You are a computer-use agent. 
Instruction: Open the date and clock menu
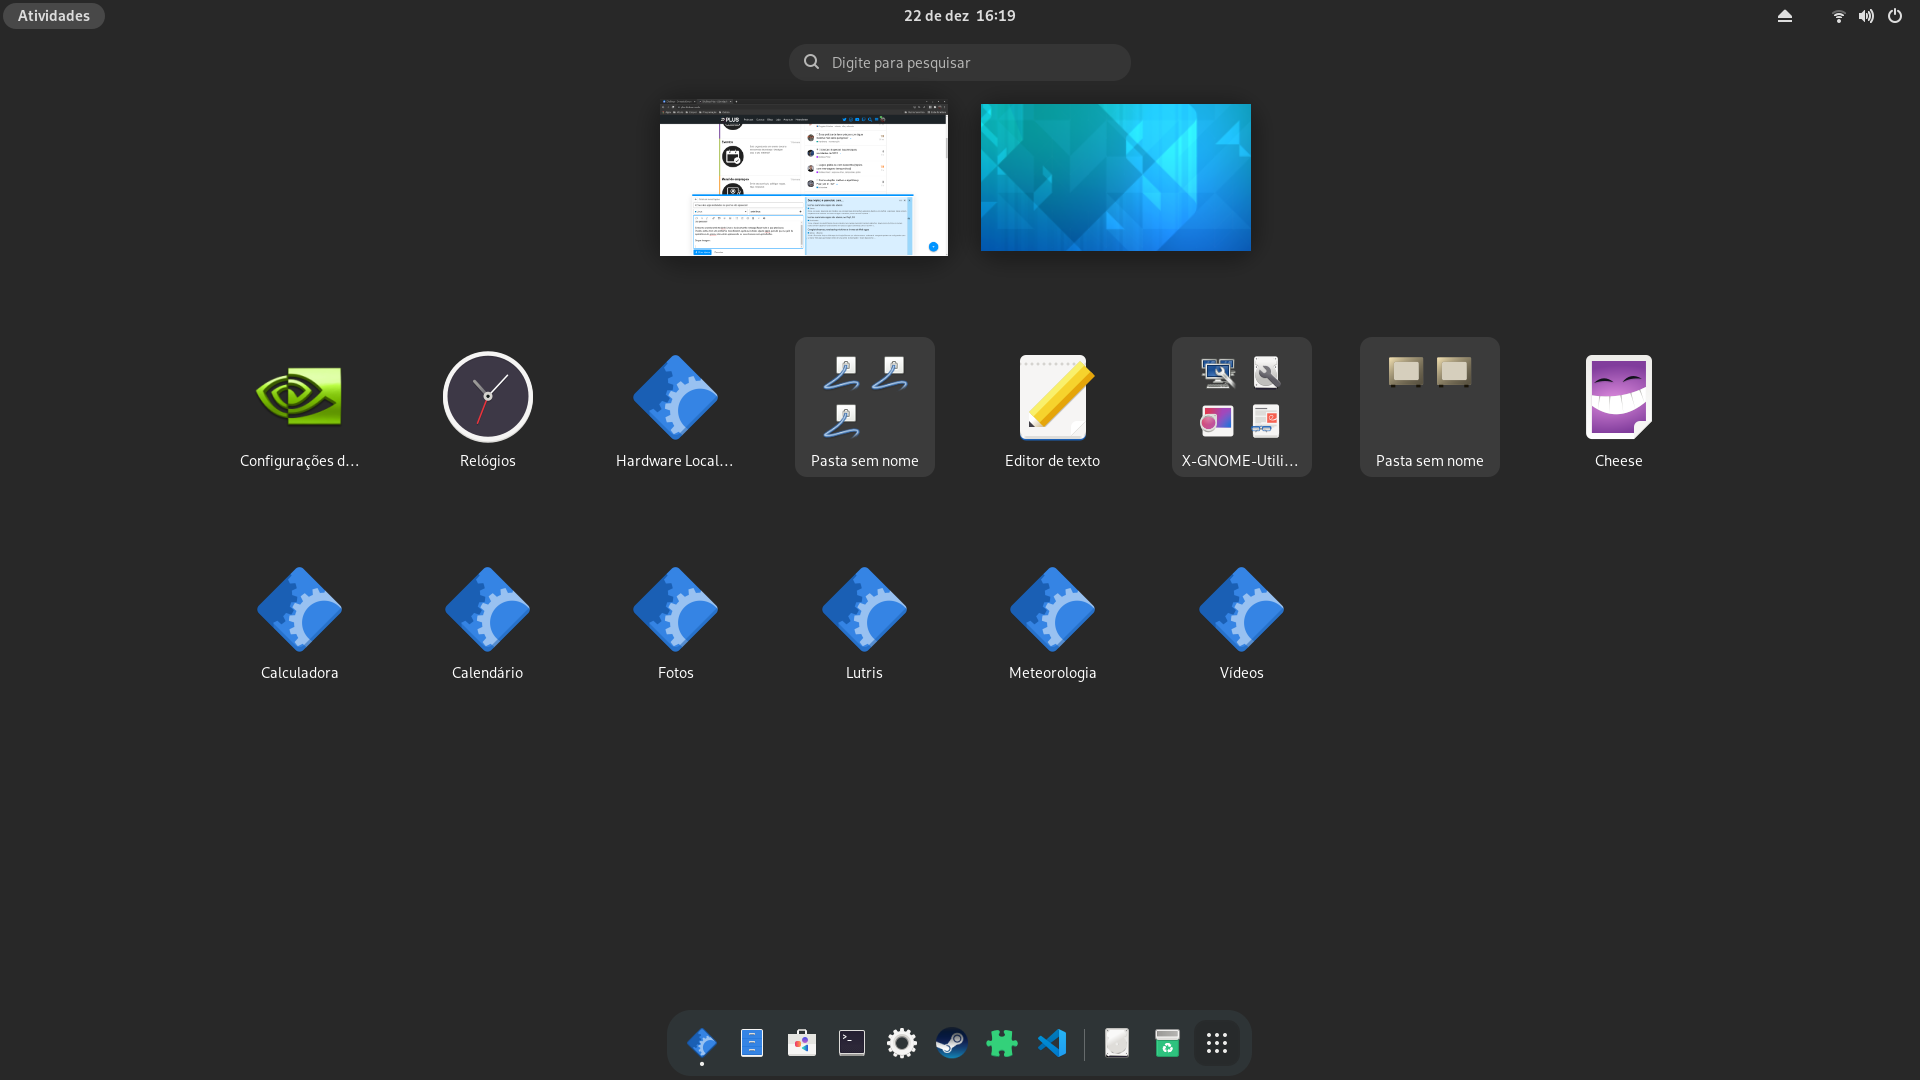(959, 16)
